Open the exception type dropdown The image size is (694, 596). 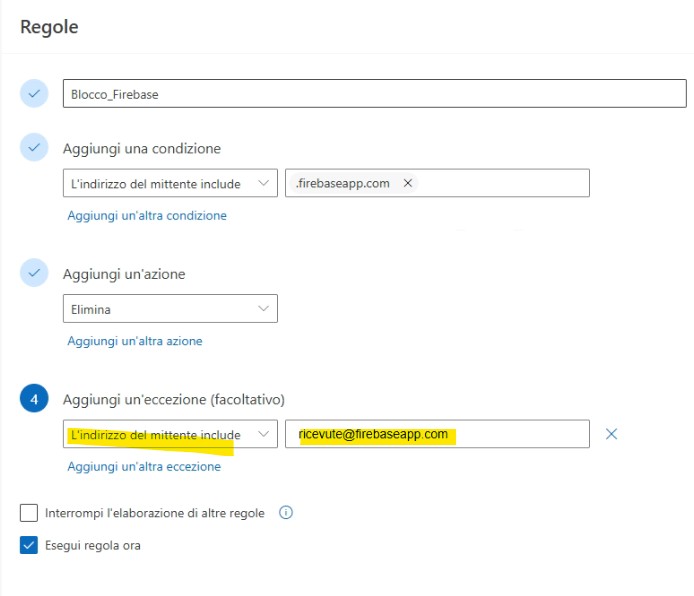[170, 434]
